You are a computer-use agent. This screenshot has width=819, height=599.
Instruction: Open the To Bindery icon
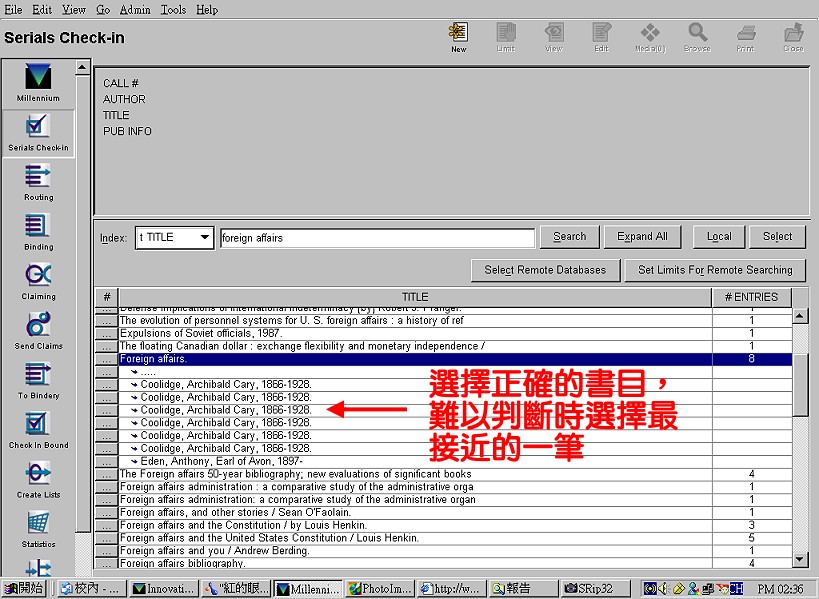[x=38, y=380]
